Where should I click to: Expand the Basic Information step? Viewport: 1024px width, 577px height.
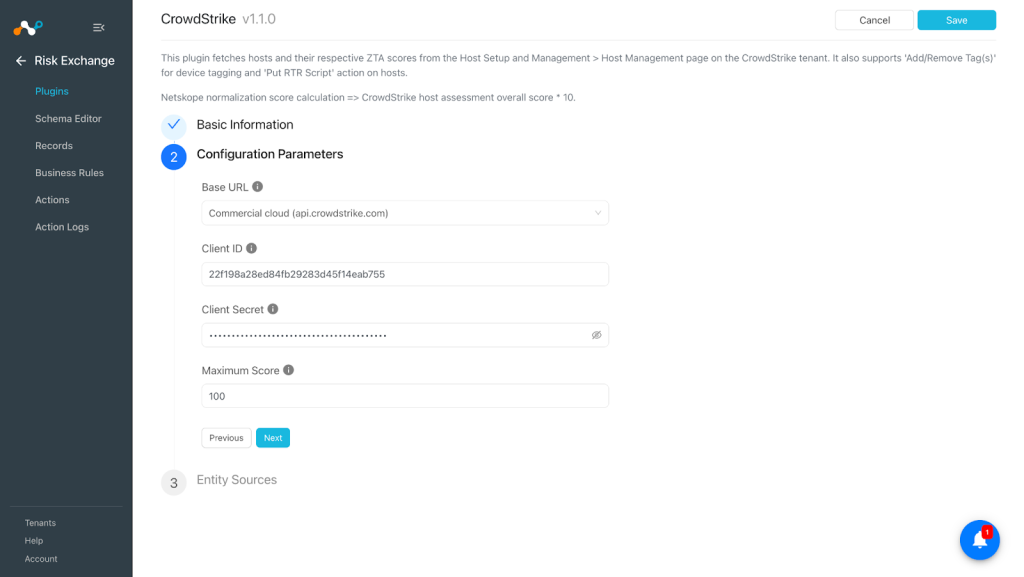click(x=245, y=125)
